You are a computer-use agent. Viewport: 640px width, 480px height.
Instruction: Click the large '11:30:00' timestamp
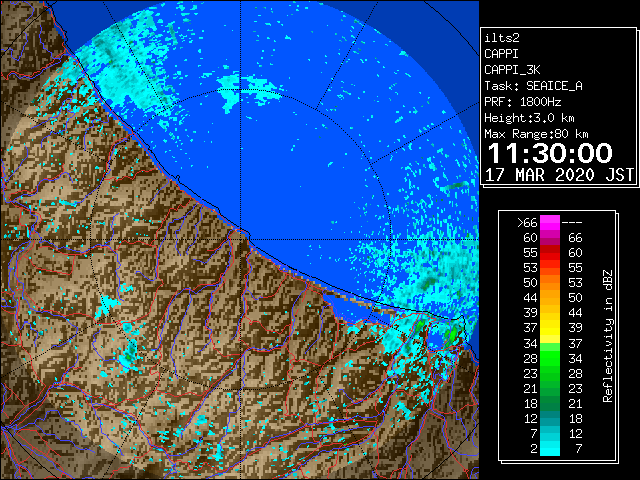click(550, 153)
